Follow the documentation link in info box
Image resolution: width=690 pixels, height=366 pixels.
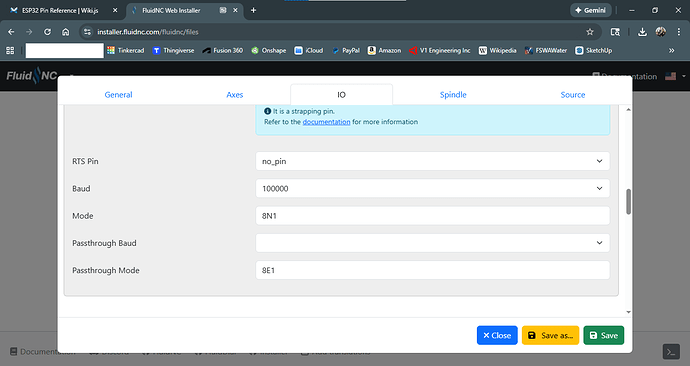pyautogui.click(x=326, y=122)
